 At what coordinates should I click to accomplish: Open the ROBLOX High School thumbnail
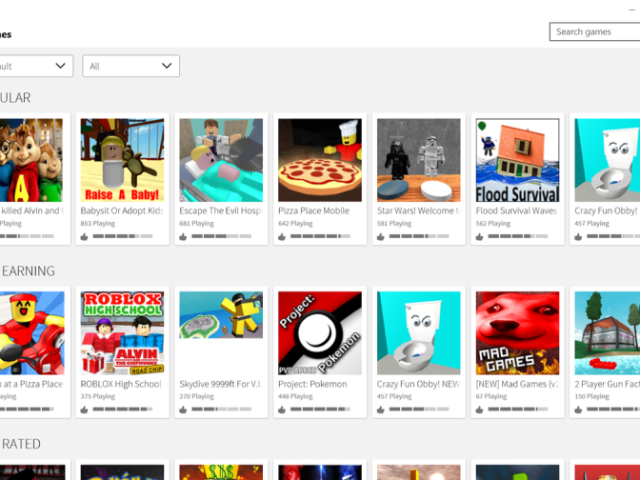tap(122, 333)
